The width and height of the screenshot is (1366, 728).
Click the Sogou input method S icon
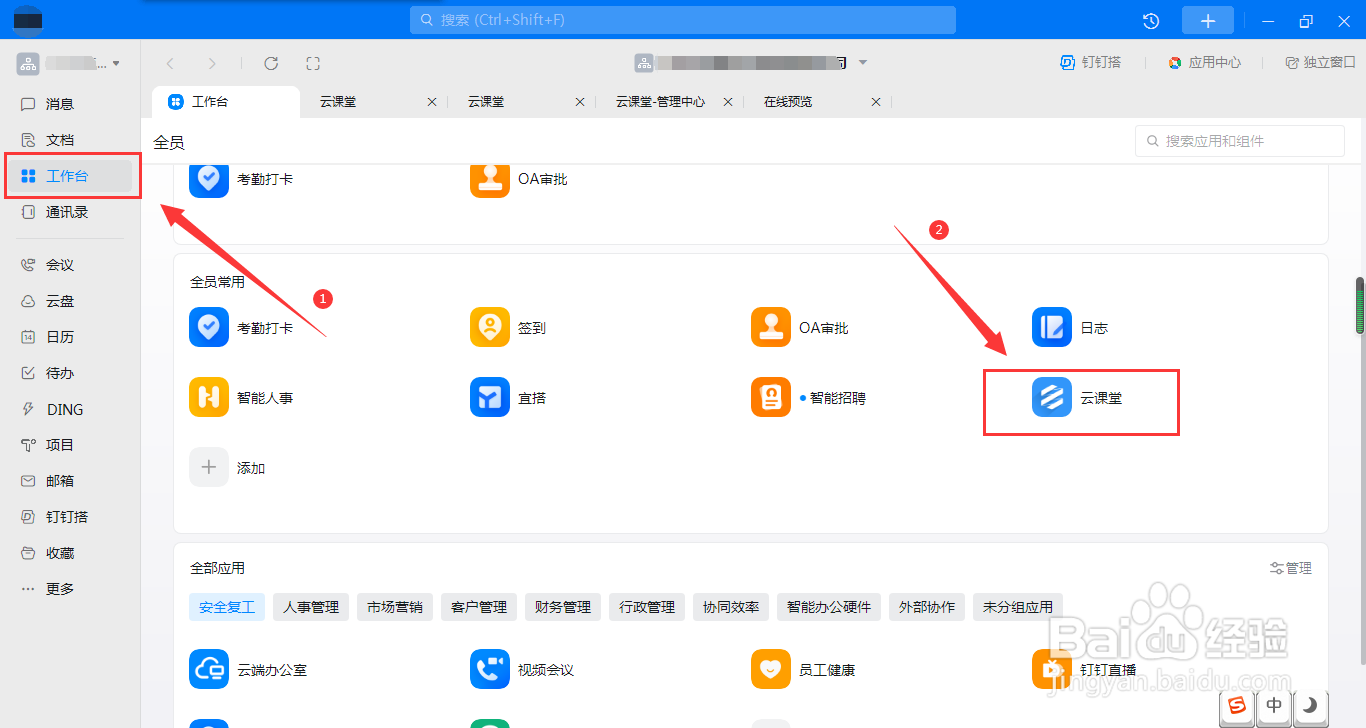1238,705
